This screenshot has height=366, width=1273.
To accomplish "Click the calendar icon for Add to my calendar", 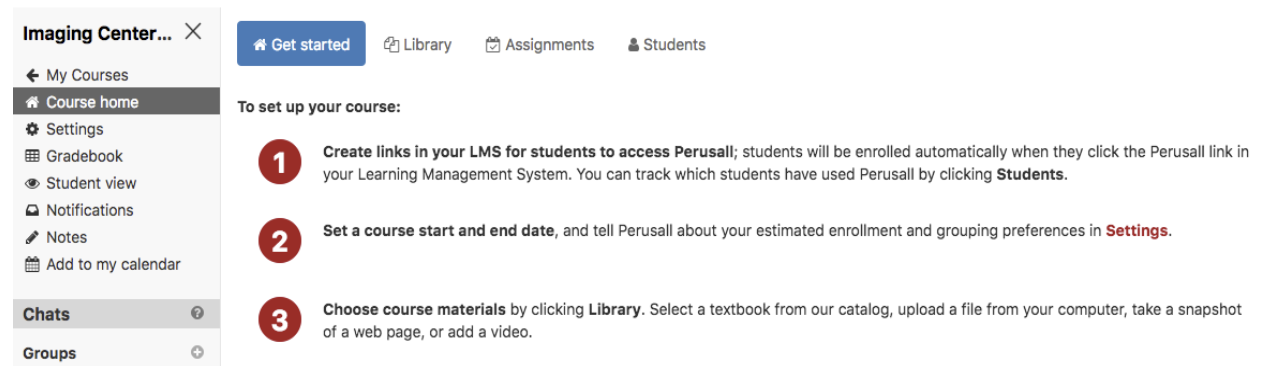I will (x=32, y=264).
